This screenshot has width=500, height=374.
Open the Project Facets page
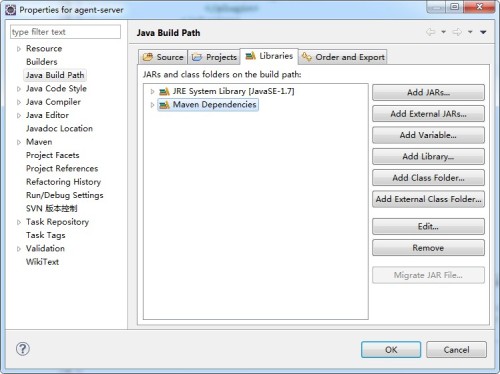coord(53,155)
